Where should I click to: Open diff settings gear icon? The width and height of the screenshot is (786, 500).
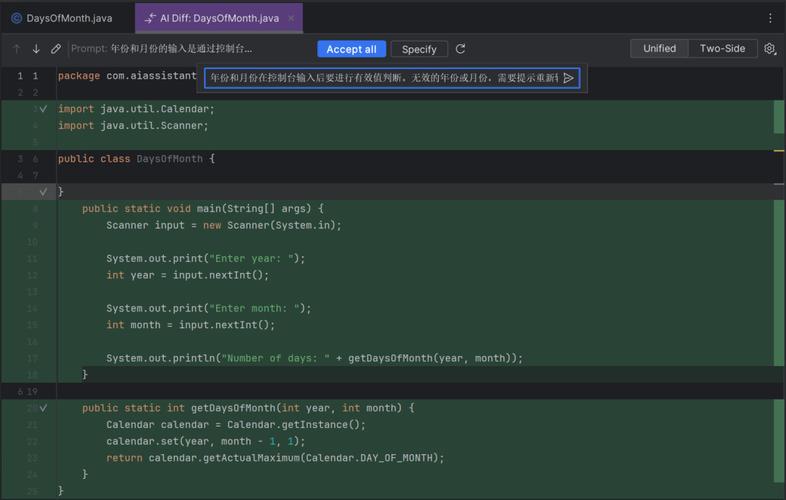(x=770, y=49)
